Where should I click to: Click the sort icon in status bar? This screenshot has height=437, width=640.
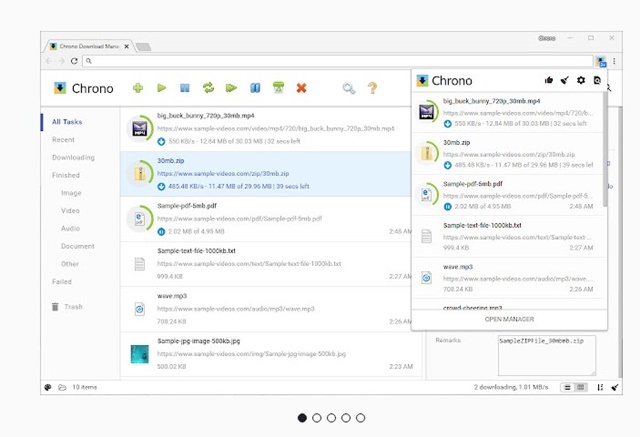(x=600, y=387)
